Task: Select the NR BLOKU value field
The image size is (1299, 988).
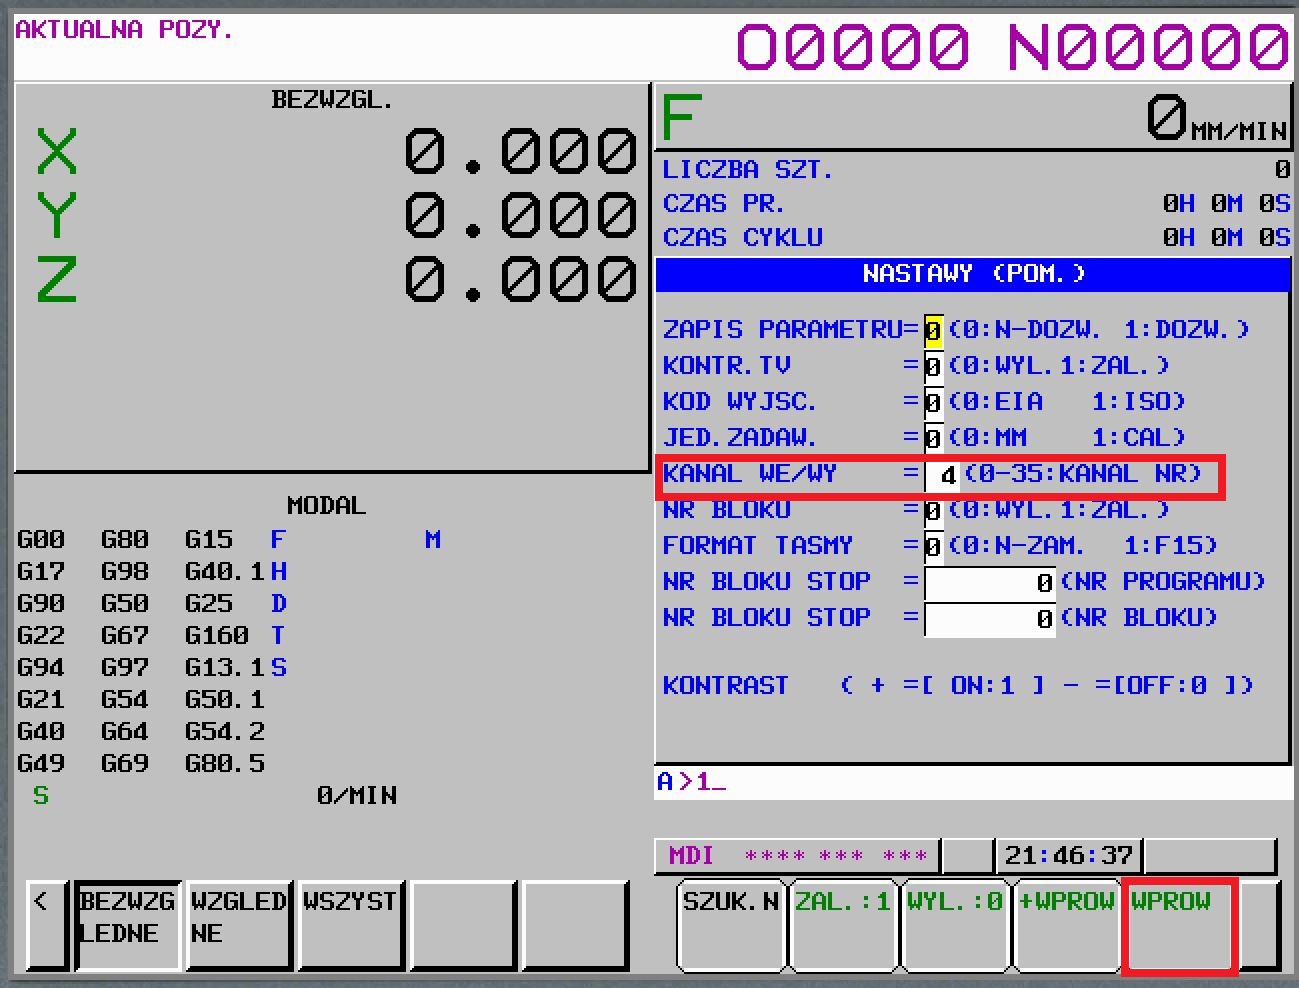Action: pyautogui.click(x=932, y=511)
